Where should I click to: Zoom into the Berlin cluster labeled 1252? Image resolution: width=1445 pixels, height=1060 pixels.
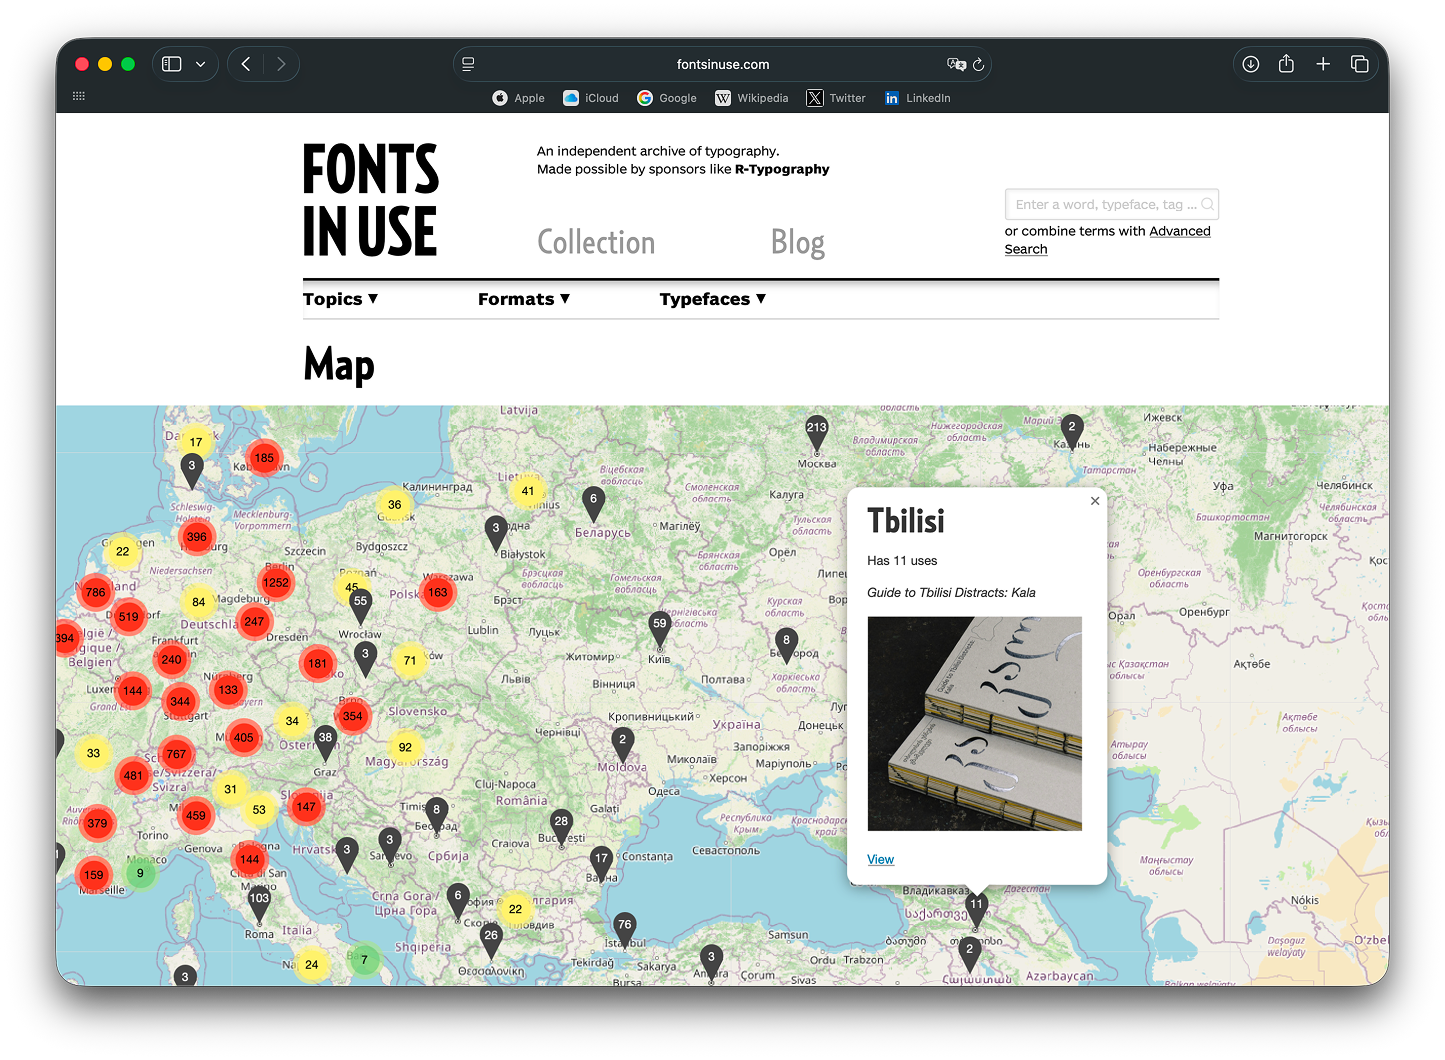point(276,583)
